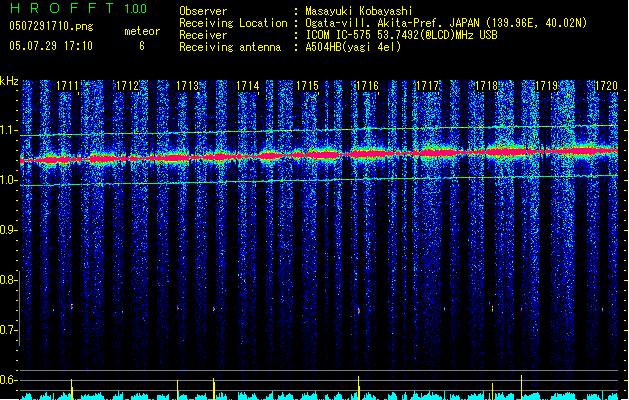629x400 pixels.
Task: Click the 0.7 kHz axis label
Action: 8,330
